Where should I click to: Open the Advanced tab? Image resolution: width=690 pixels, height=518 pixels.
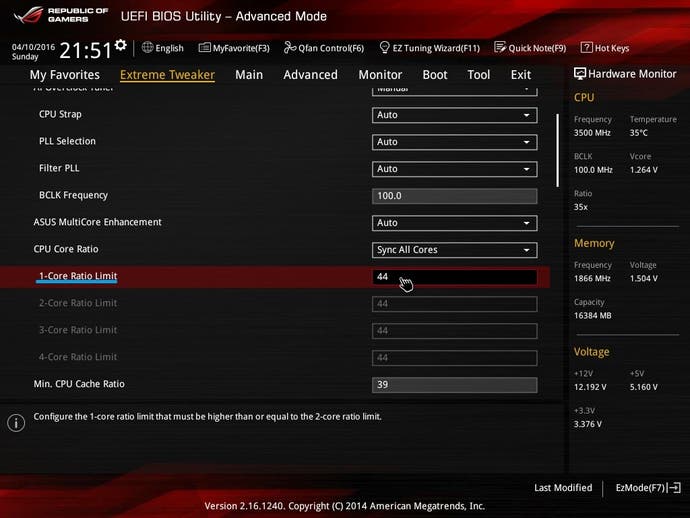311,75
